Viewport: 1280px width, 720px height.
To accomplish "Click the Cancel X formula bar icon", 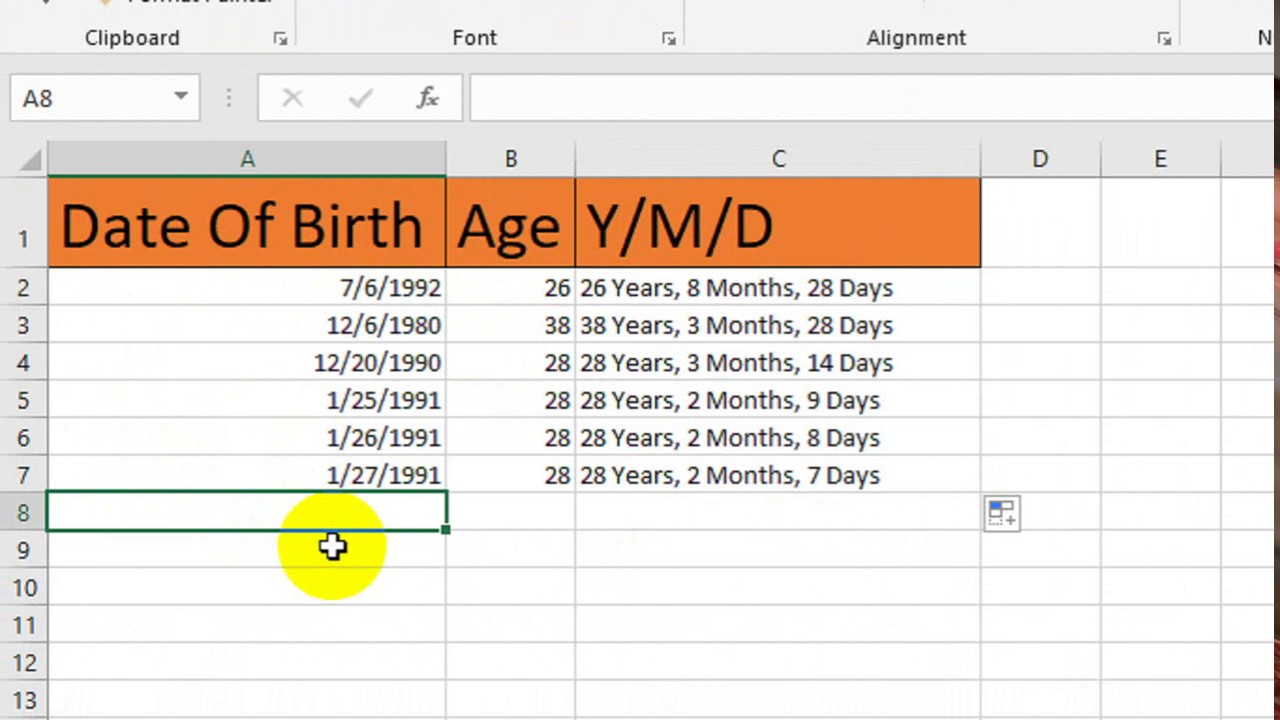I will 292,98.
